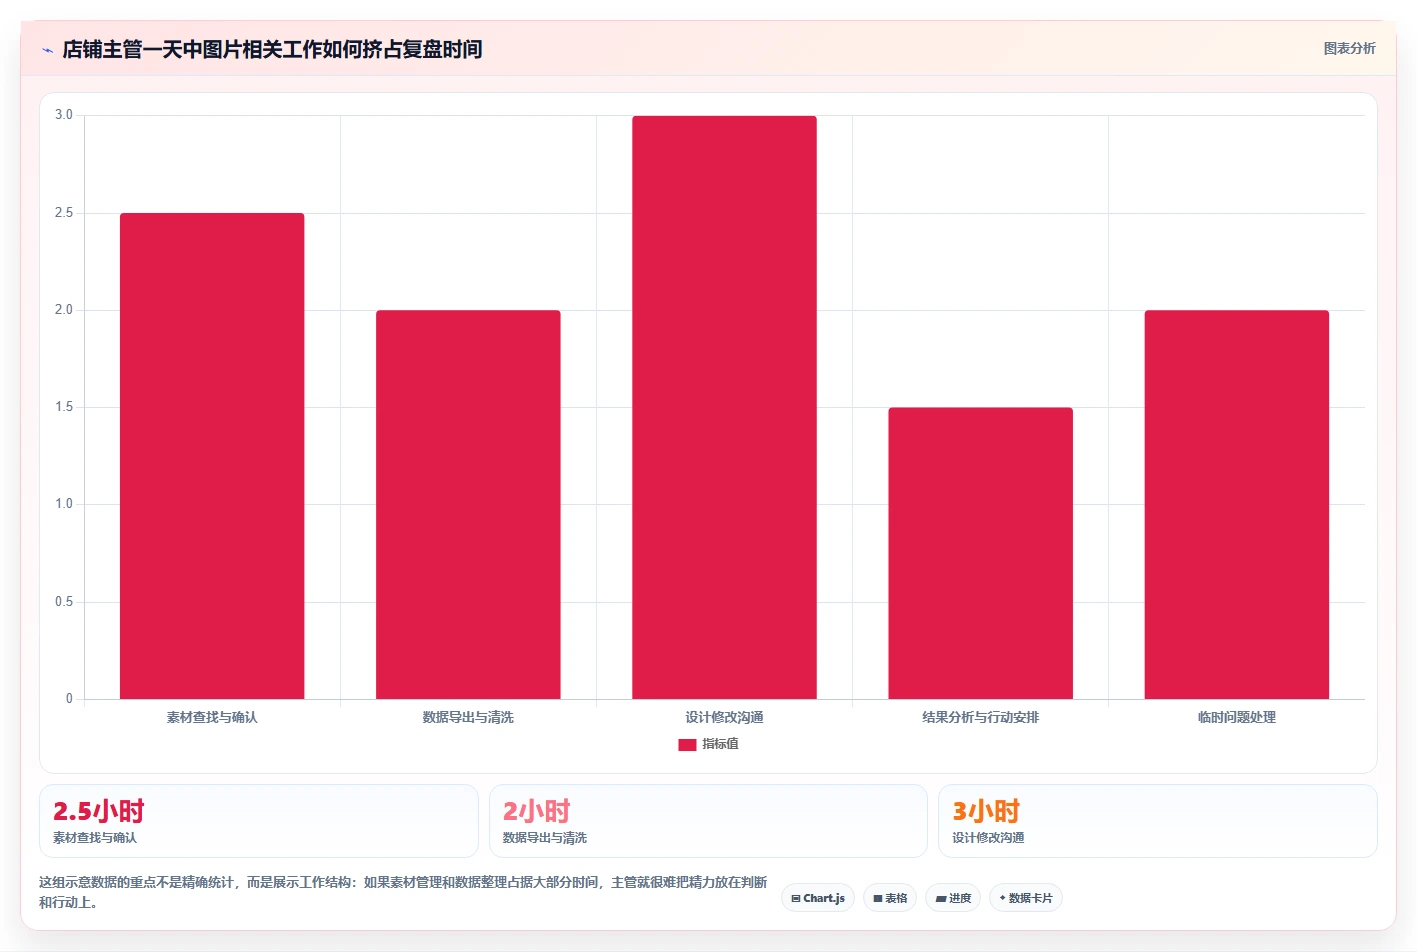Click x-axis label 结果分析与行动安排

(980, 718)
